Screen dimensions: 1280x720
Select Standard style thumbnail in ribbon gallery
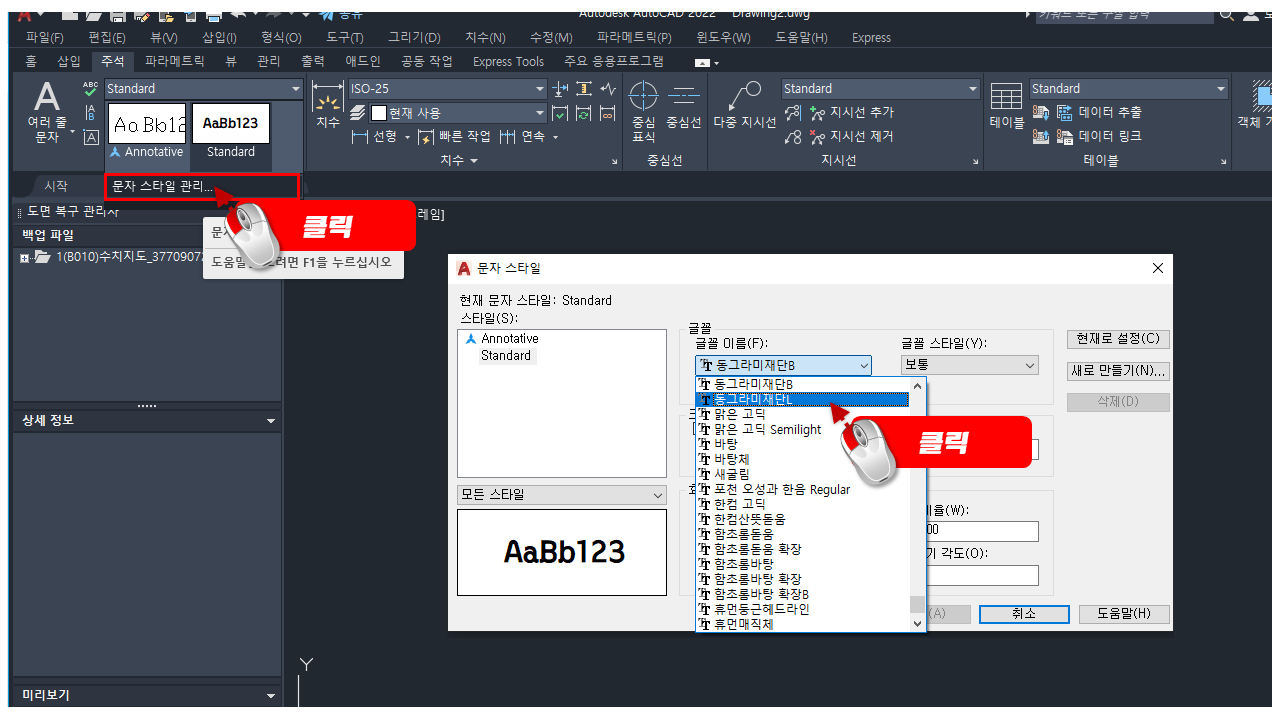coord(231,132)
